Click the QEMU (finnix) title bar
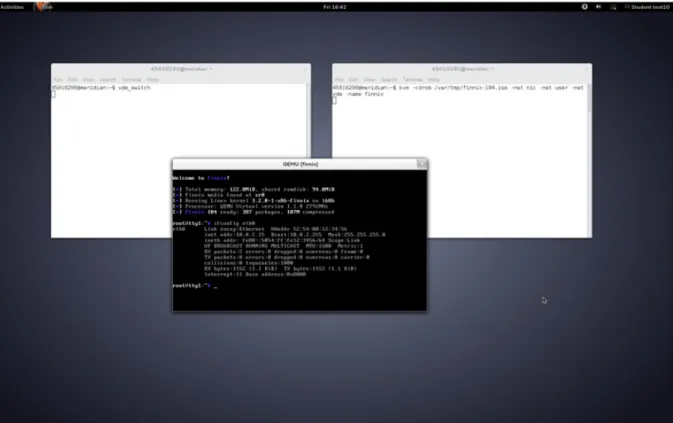Image resolution: width=673 pixels, height=423 pixels. click(x=300, y=164)
